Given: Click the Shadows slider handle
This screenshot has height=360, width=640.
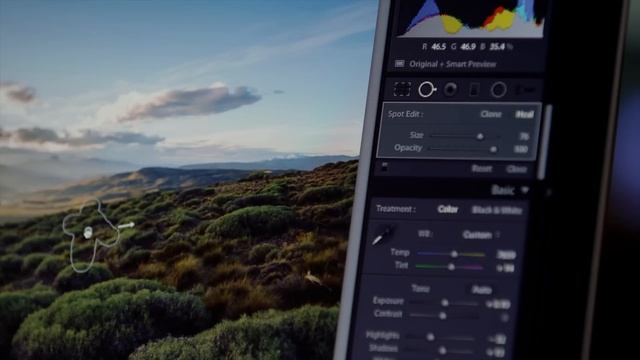Looking at the screenshot, I should (442, 350).
